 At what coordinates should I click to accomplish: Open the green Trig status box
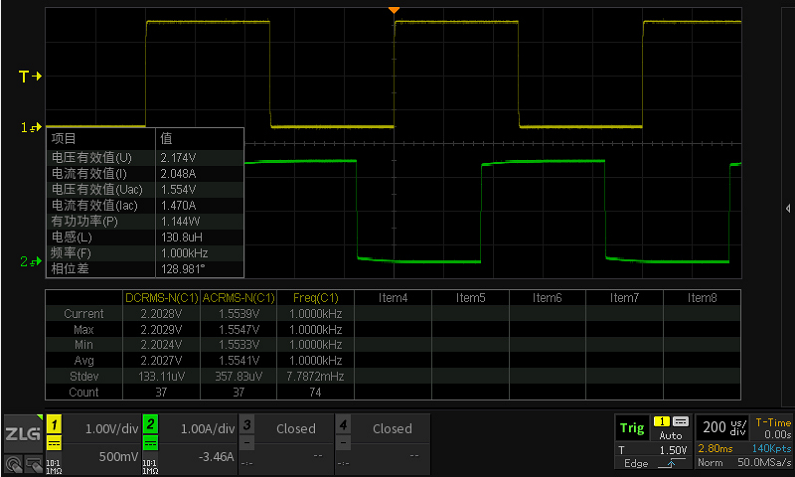(x=632, y=428)
